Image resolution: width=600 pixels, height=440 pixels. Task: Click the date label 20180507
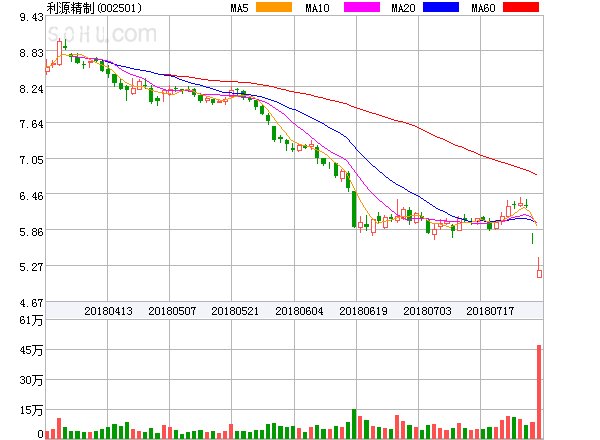click(172, 311)
